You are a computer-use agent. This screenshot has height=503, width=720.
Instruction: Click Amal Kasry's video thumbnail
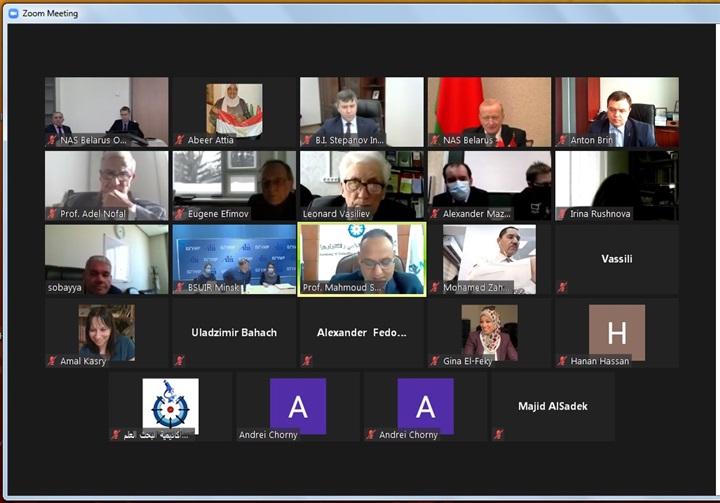[106, 332]
